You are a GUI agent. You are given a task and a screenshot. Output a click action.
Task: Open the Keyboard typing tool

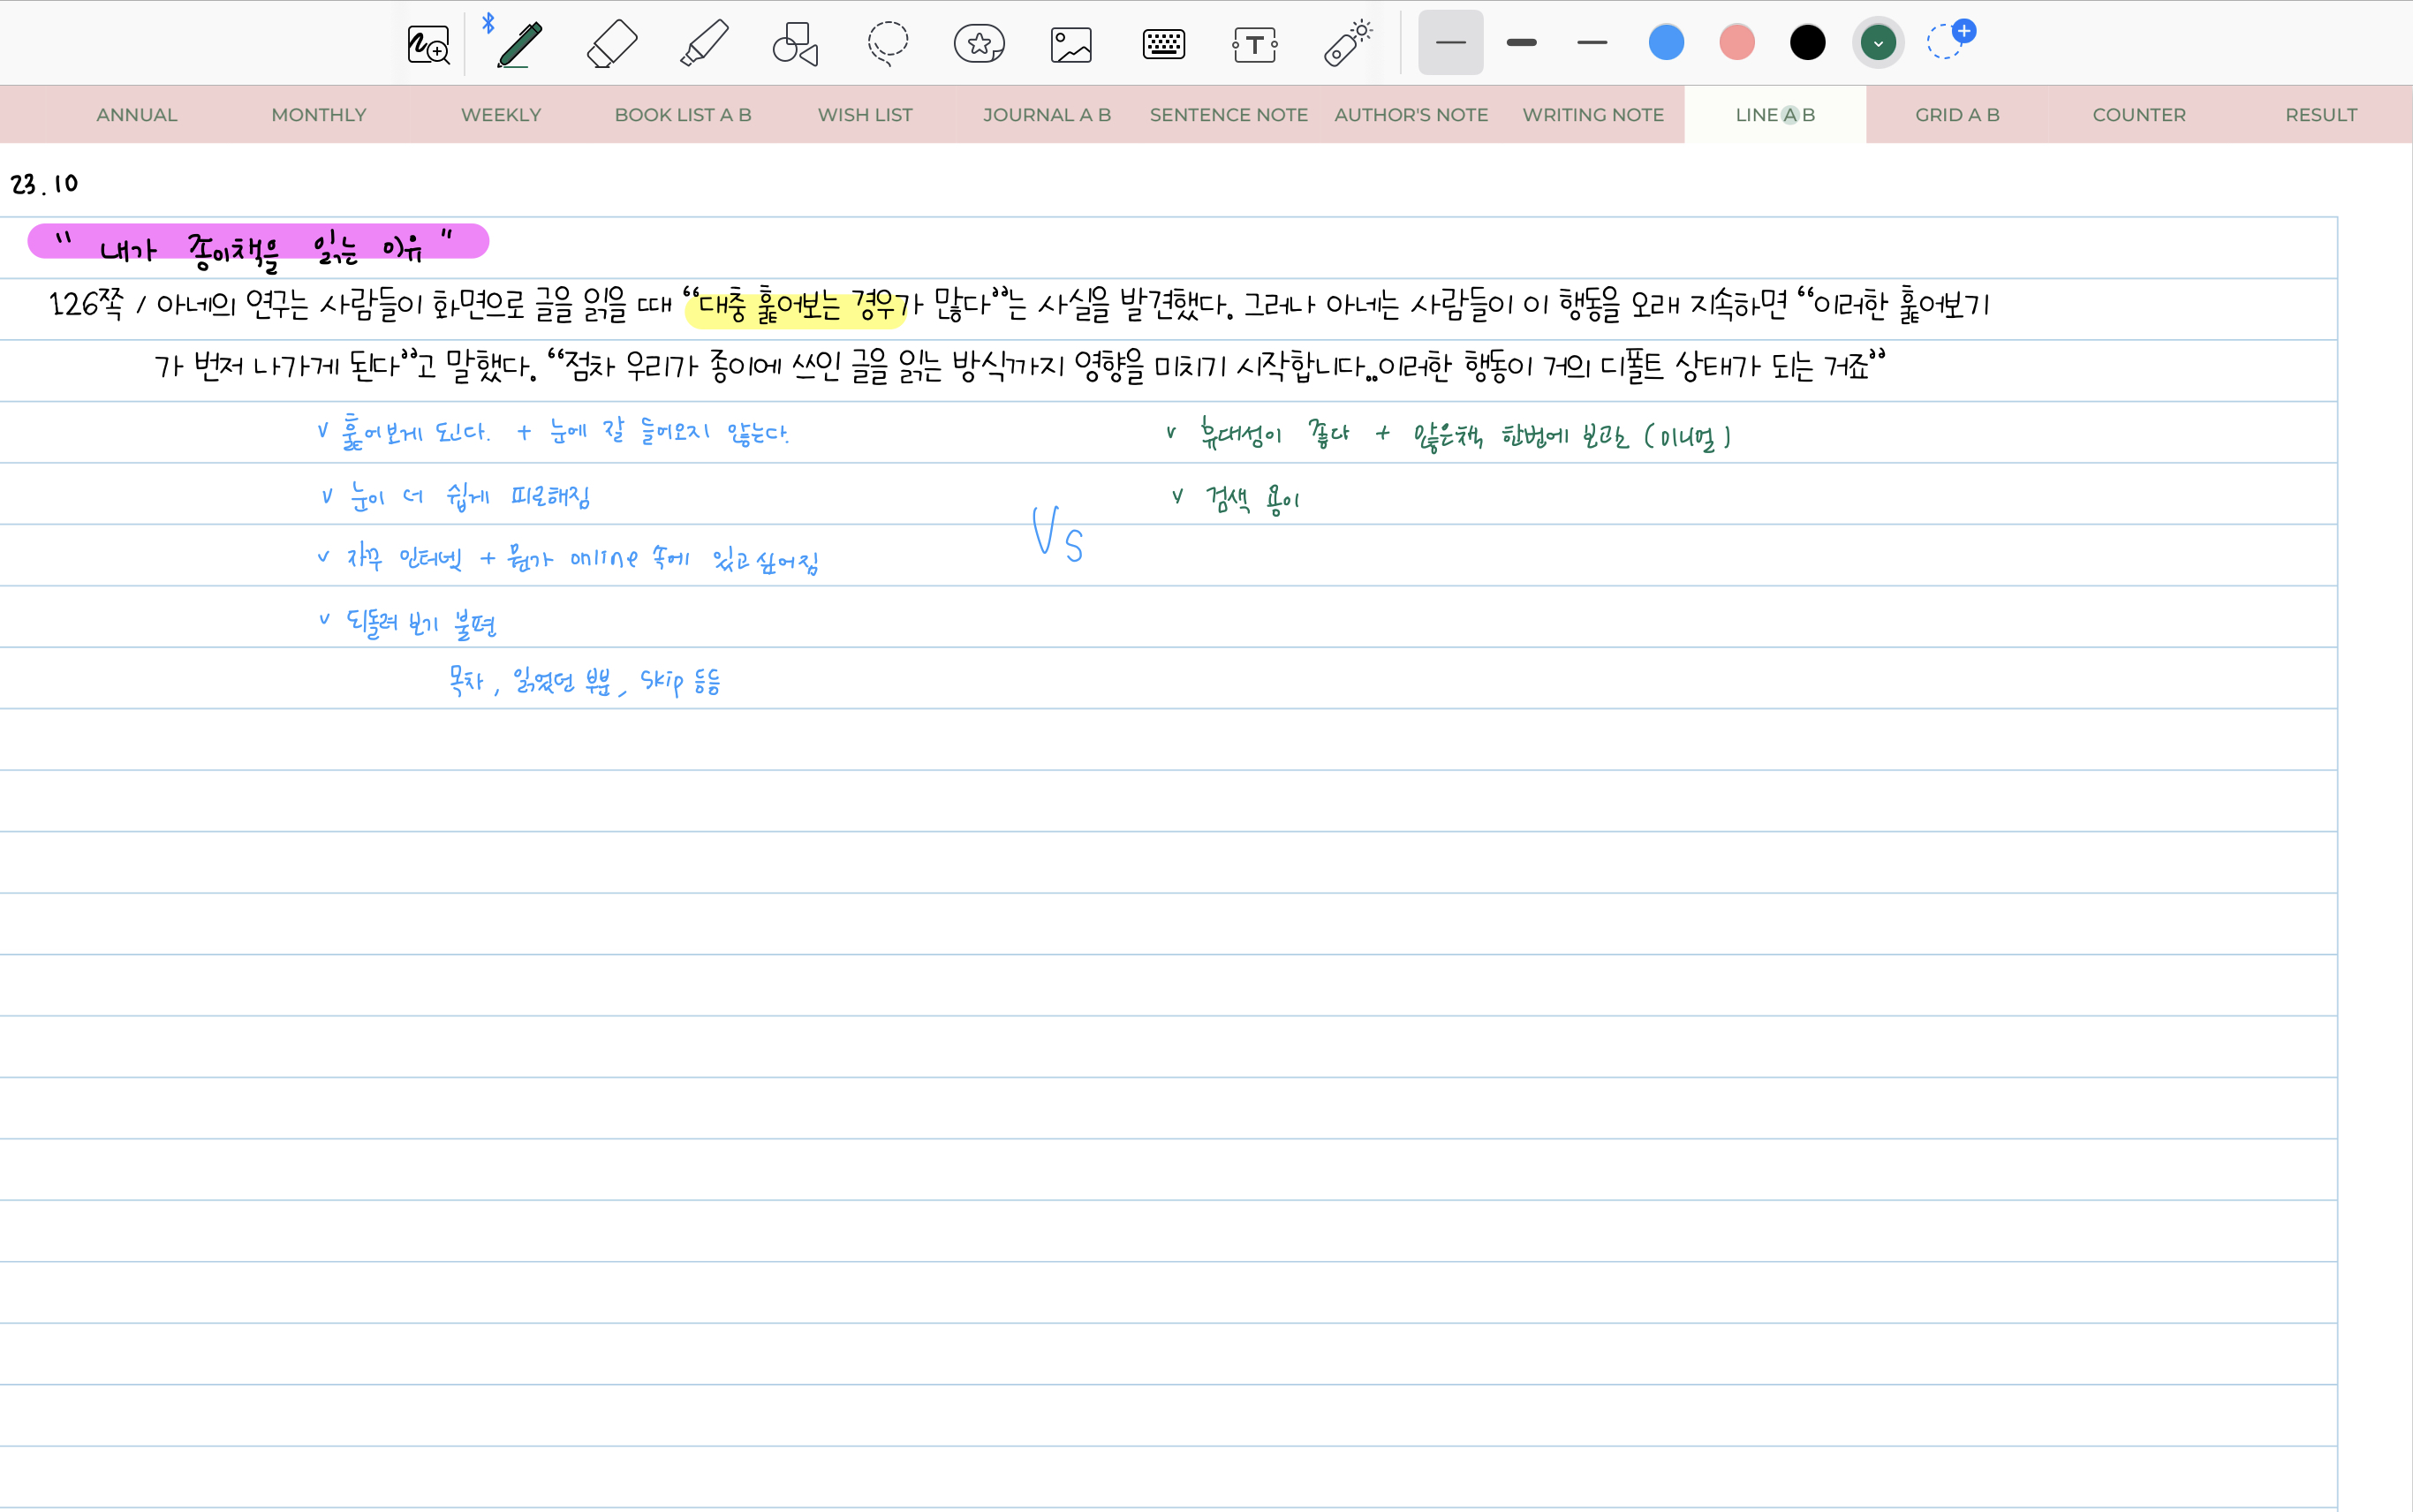pyautogui.click(x=1163, y=44)
